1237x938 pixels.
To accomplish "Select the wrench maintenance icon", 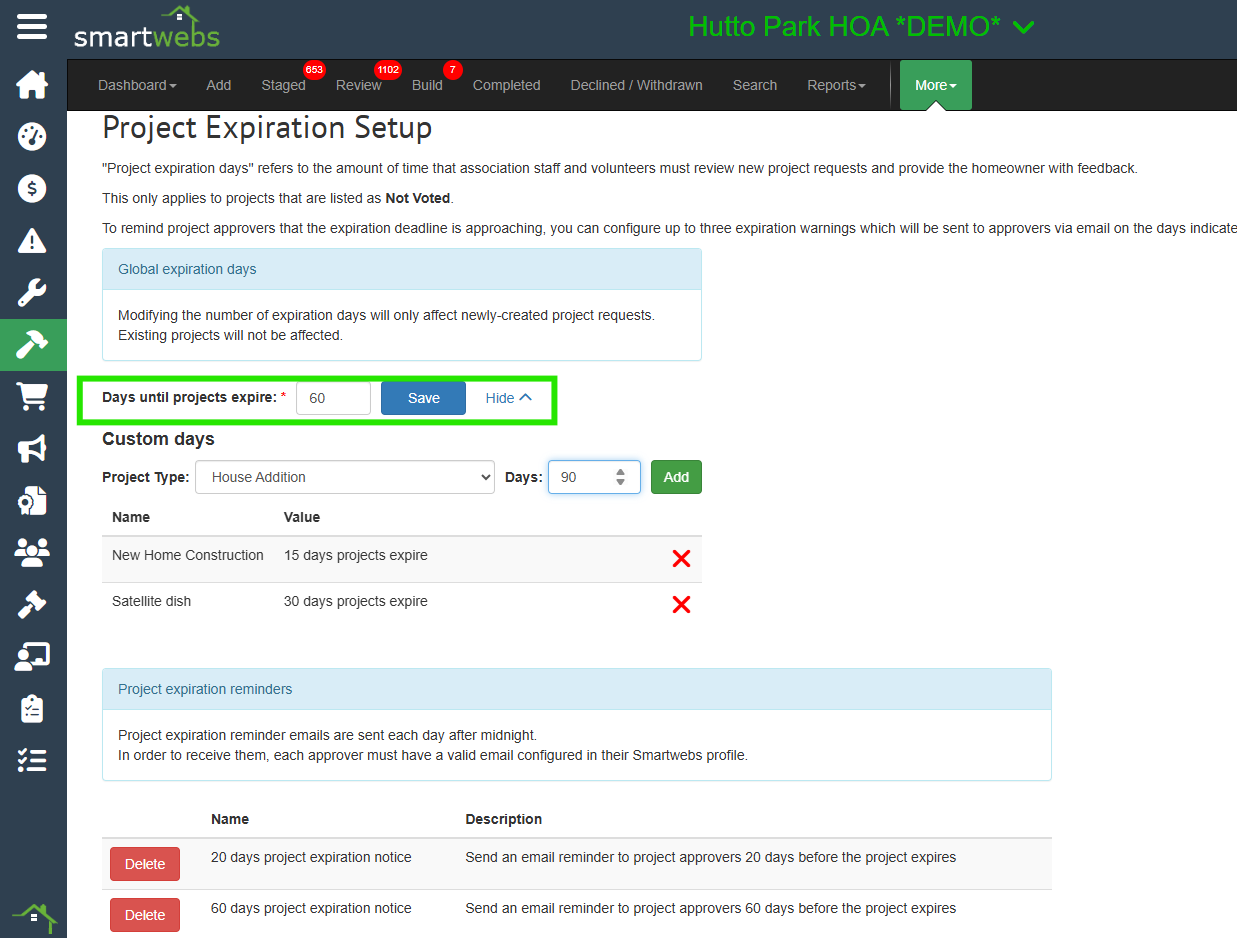I will pyautogui.click(x=32, y=293).
